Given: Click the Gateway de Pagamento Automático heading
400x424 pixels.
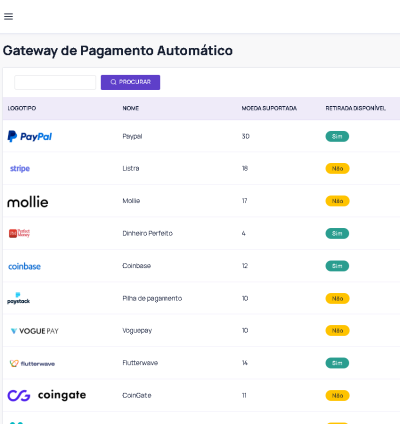Looking at the screenshot, I should 118,51.
